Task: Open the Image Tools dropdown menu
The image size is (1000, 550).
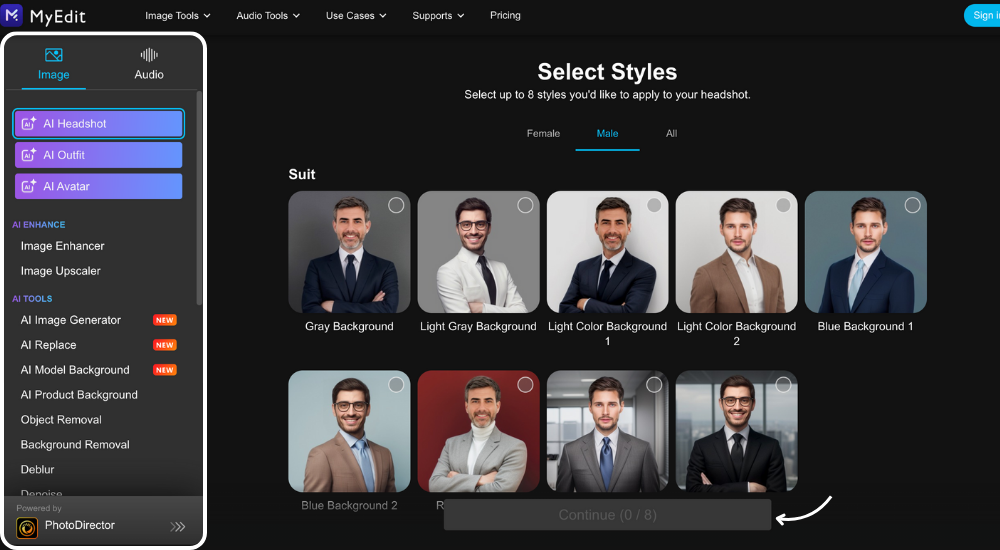Action: click(x=177, y=15)
